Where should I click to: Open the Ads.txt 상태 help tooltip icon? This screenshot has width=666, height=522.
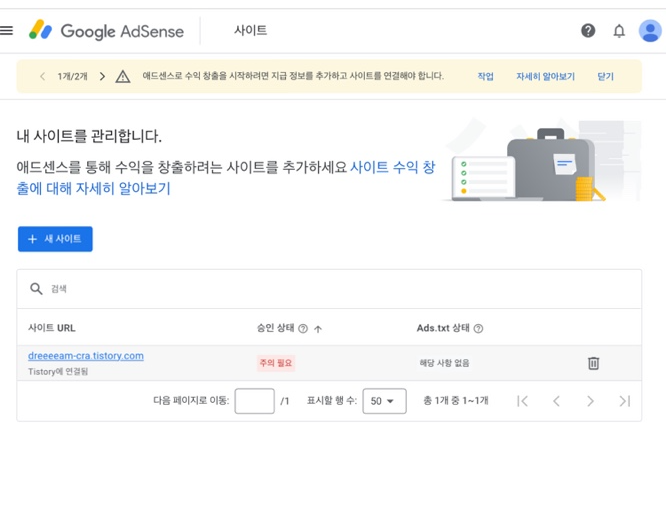click(x=478, y=328)
